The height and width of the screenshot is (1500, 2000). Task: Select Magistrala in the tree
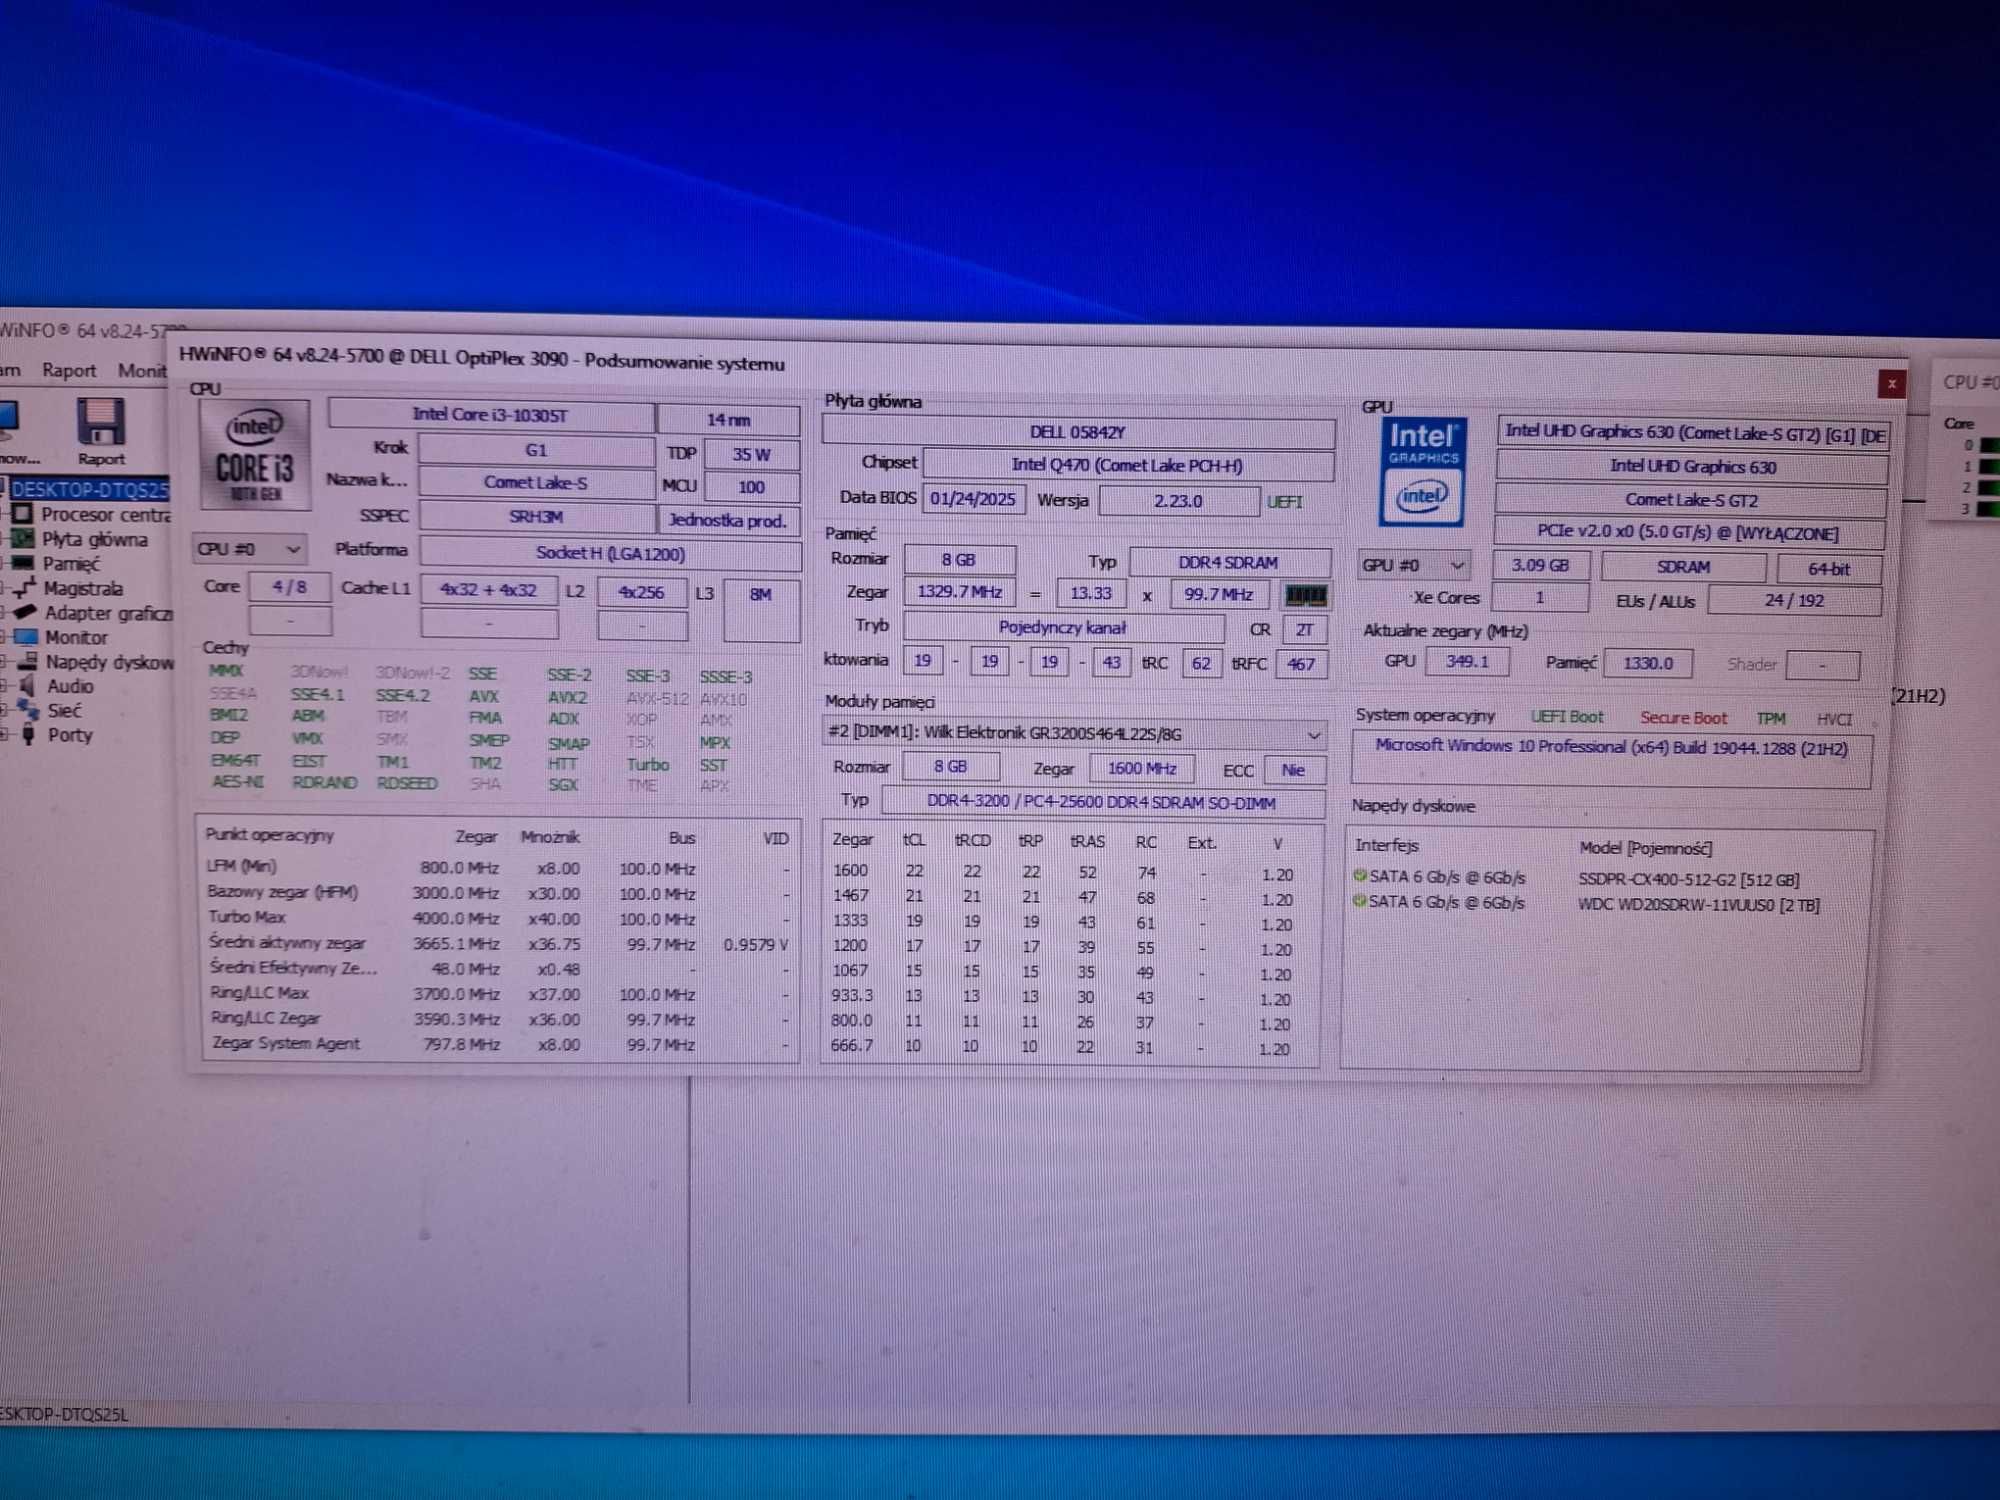pos(83,588)
